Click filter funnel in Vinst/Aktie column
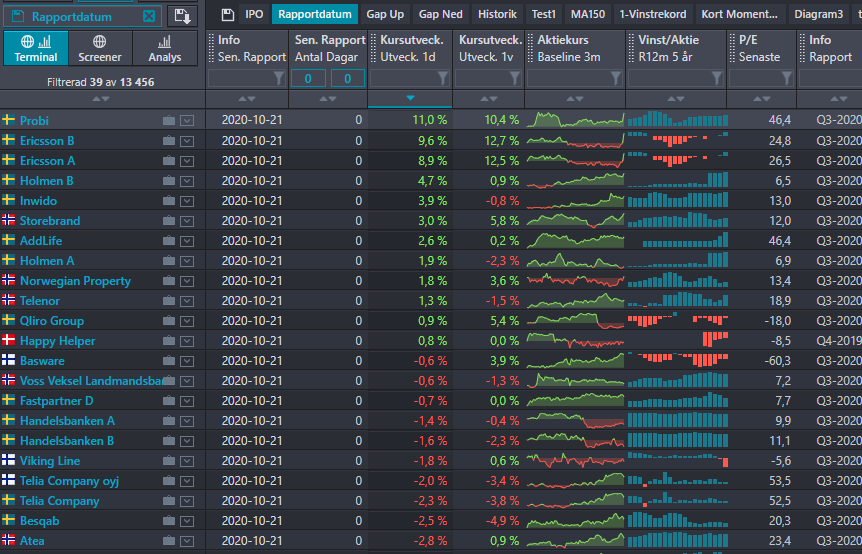862x554 pixels. coord(717,79)
